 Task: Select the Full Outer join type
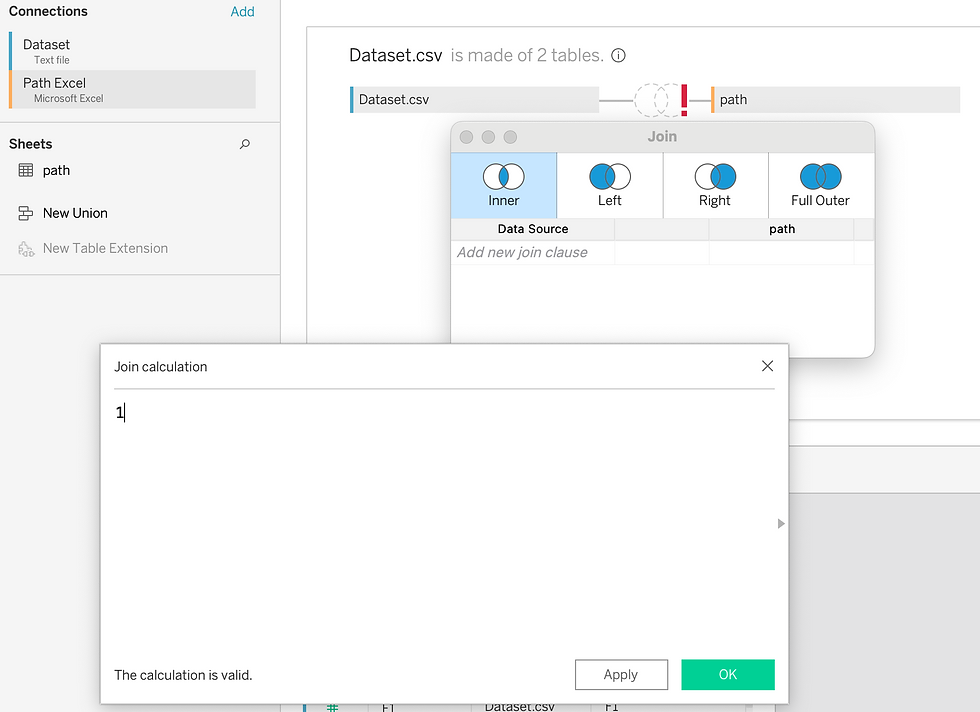pos(821,185)
